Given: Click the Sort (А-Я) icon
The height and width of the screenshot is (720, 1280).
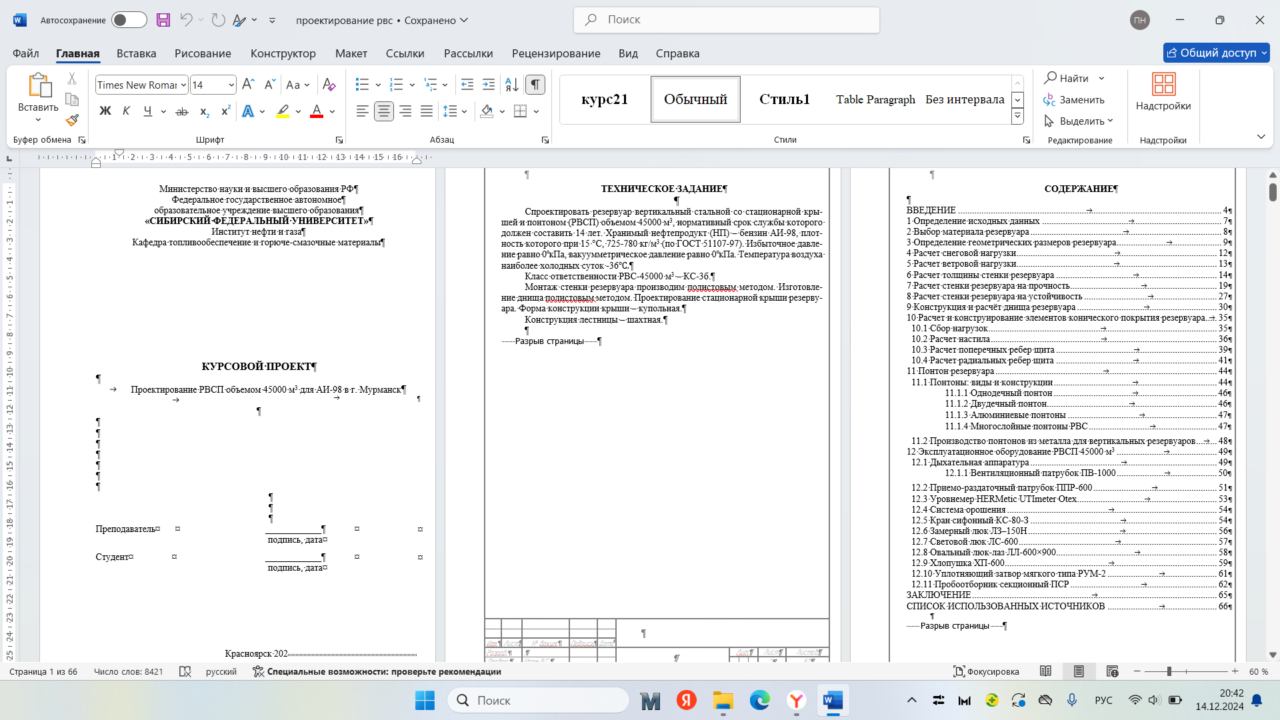Looking at the screenshot, I should coord(511,85).
